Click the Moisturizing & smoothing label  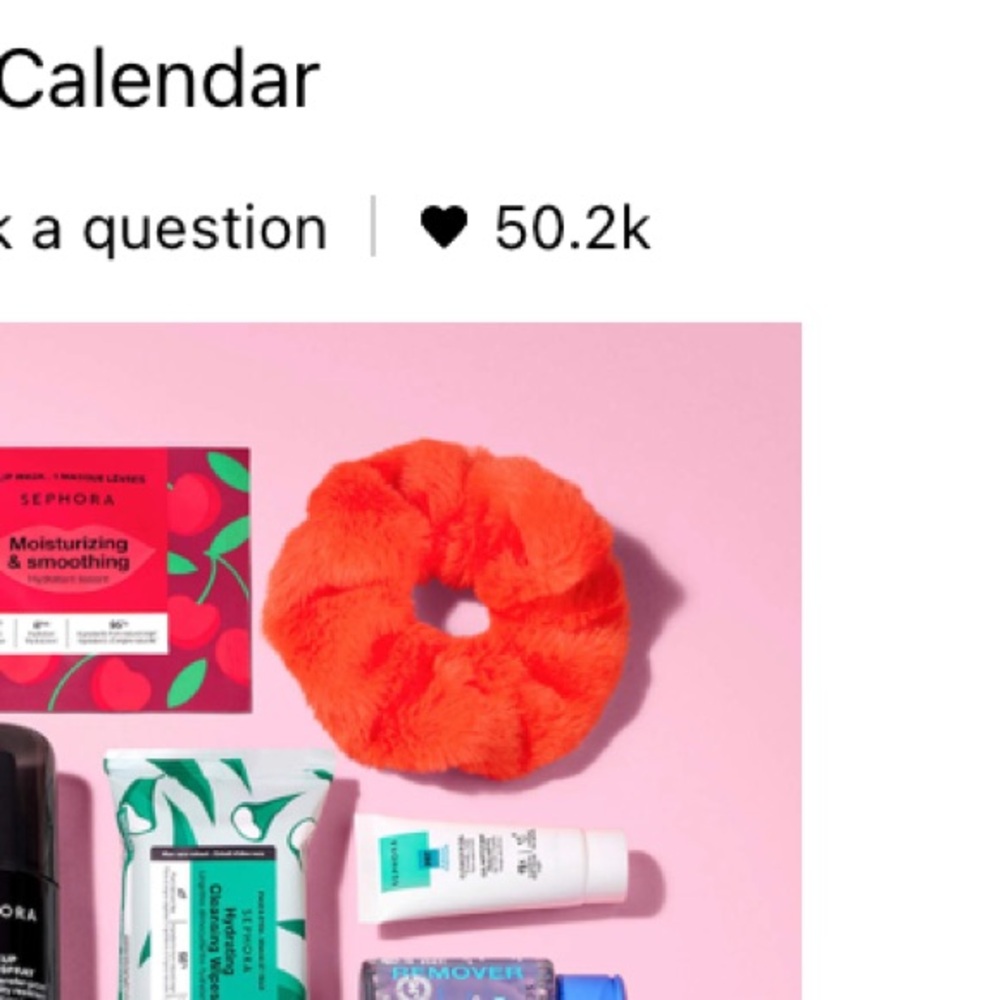tap(70, 552)
